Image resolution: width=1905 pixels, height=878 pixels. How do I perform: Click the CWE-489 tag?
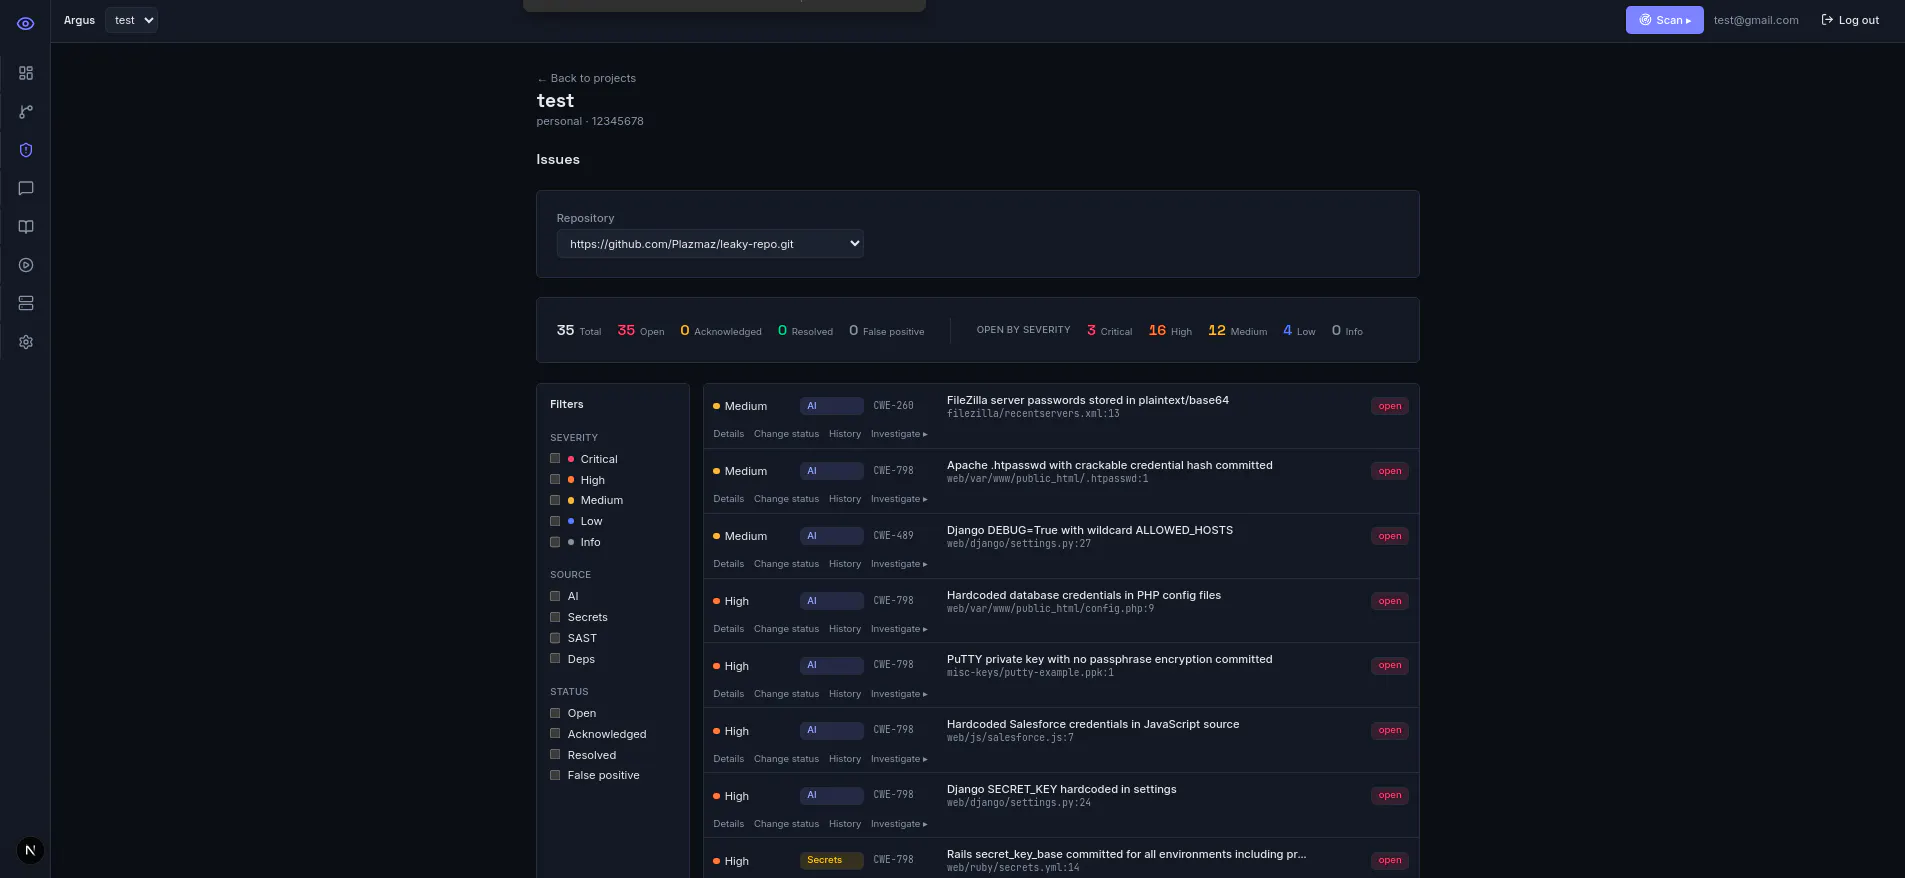click(893, 536)
